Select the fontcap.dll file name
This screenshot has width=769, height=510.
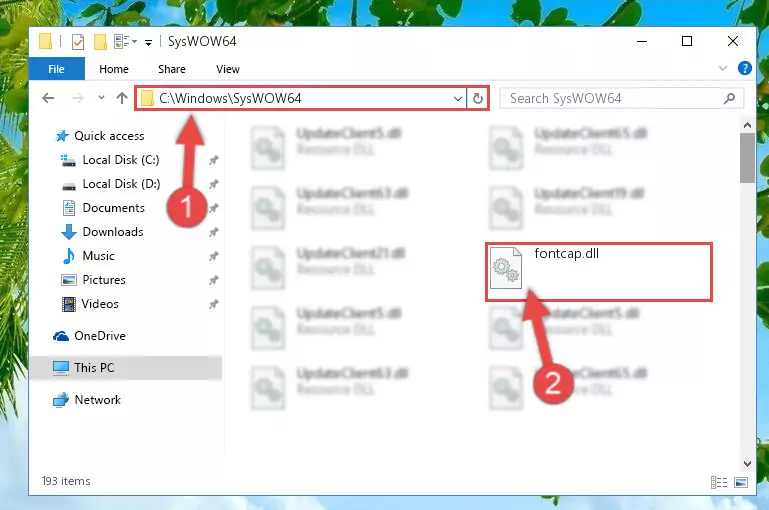(566, 254)
